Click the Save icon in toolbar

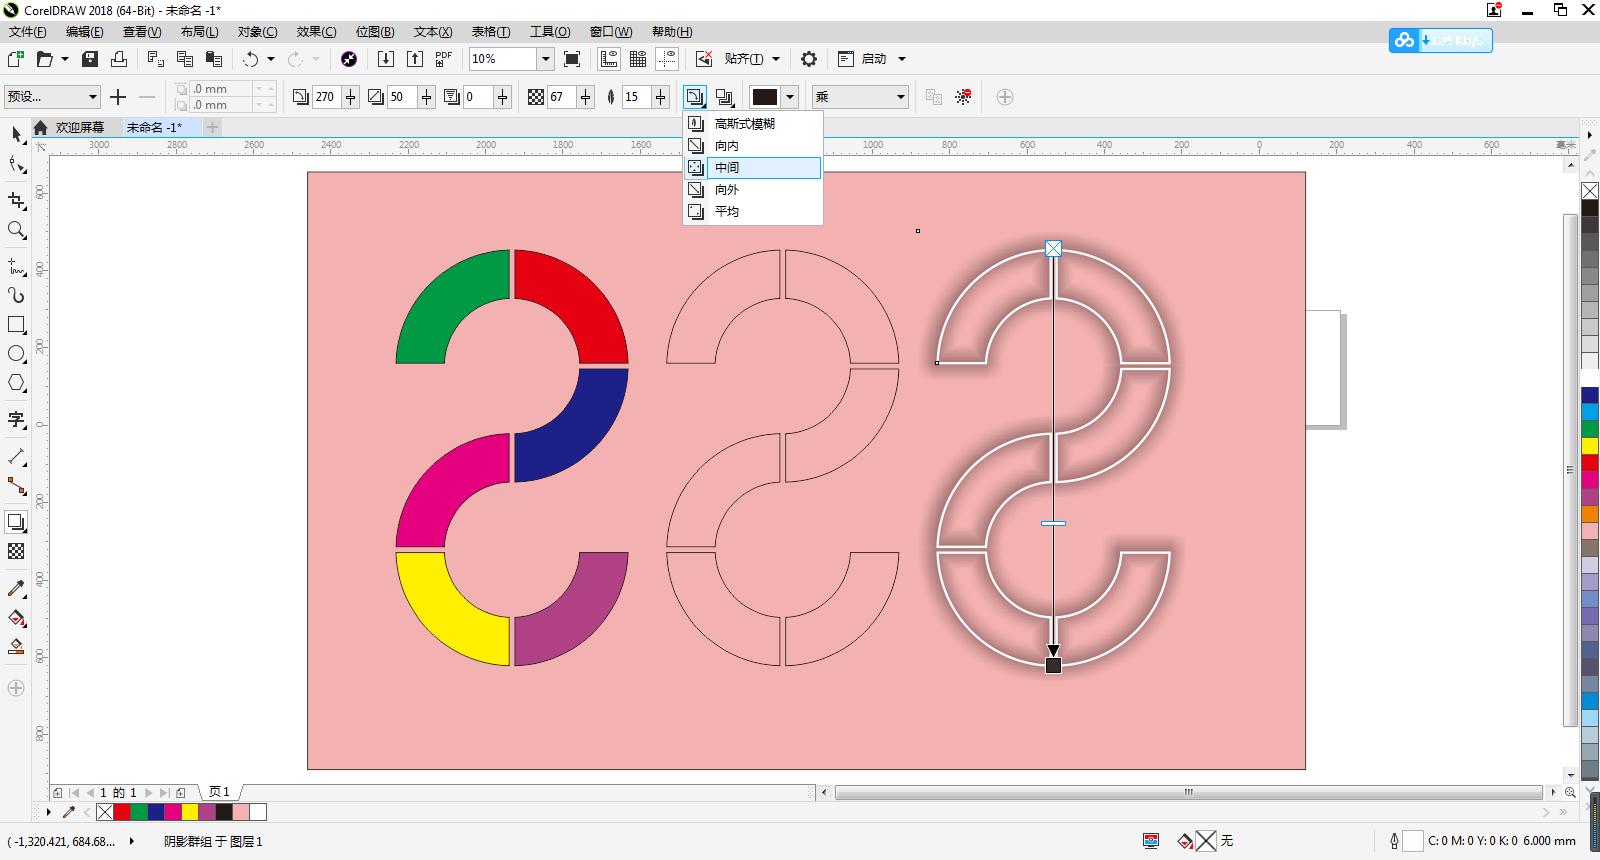[x=90, y=59]
